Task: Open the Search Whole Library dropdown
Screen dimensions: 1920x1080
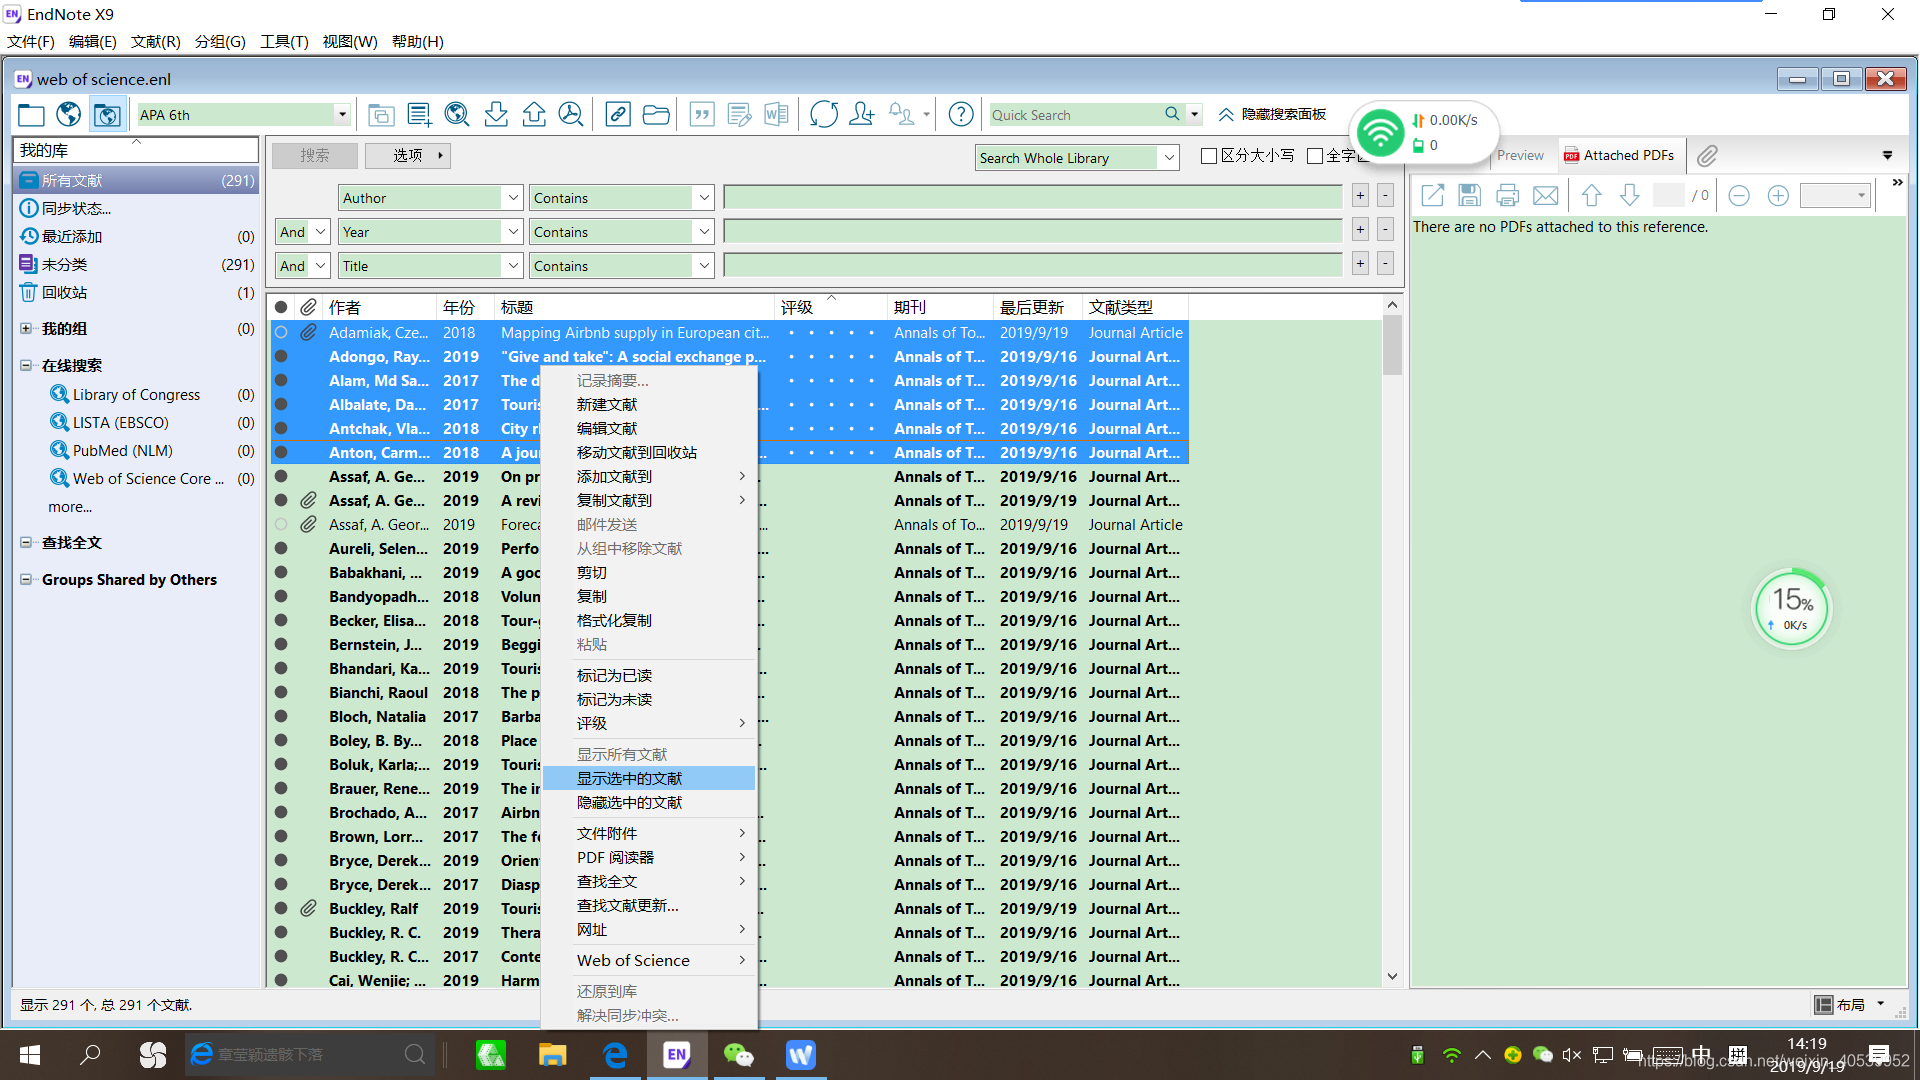Action: click(1167, 158)
